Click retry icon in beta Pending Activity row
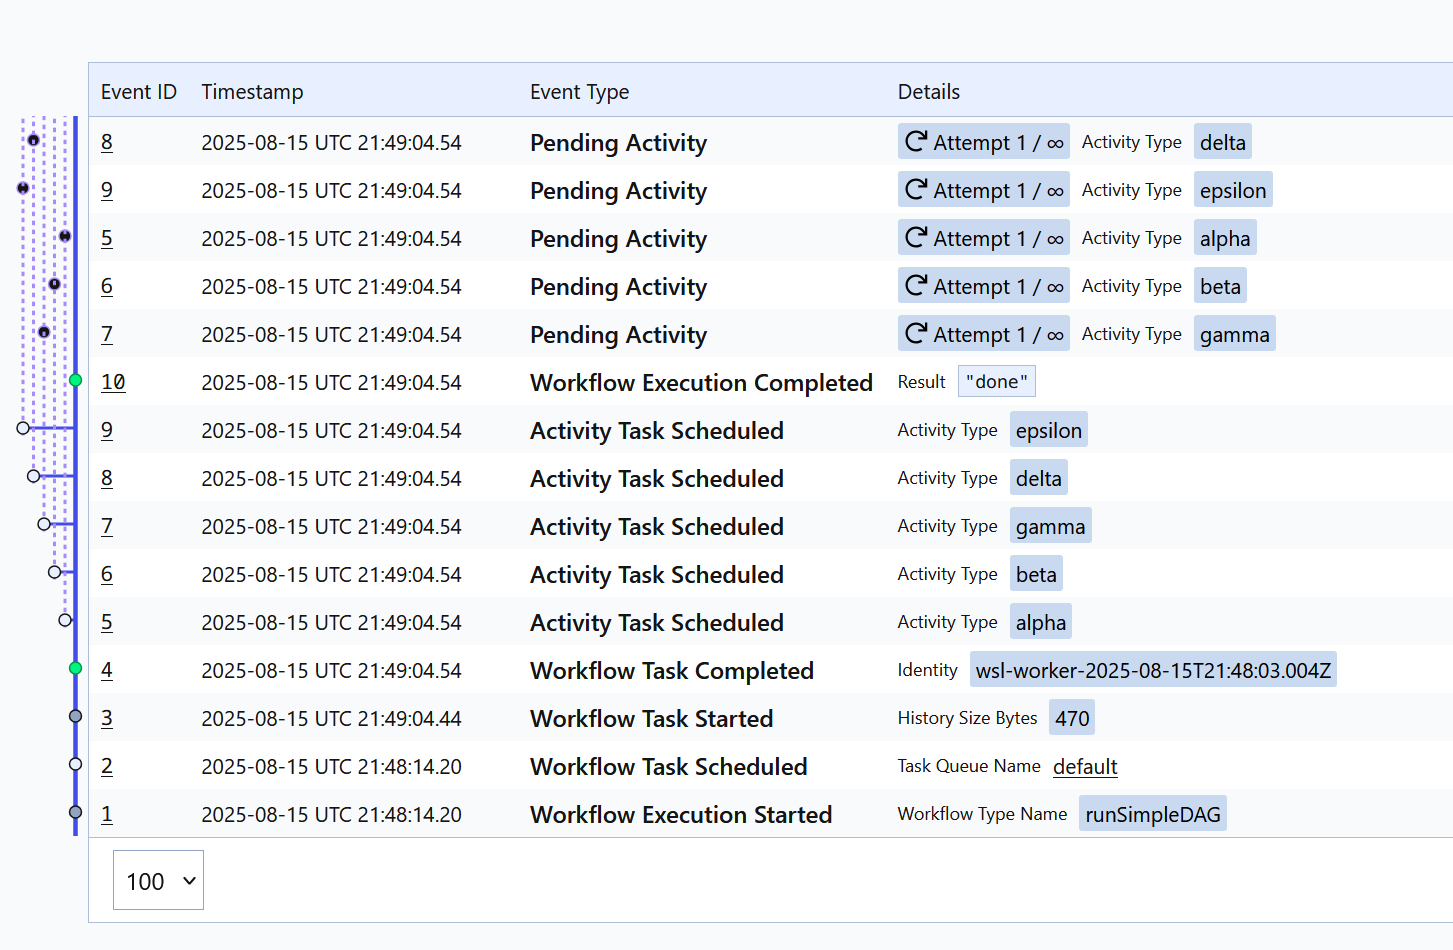1453x950 pixels. click(916, 285)
